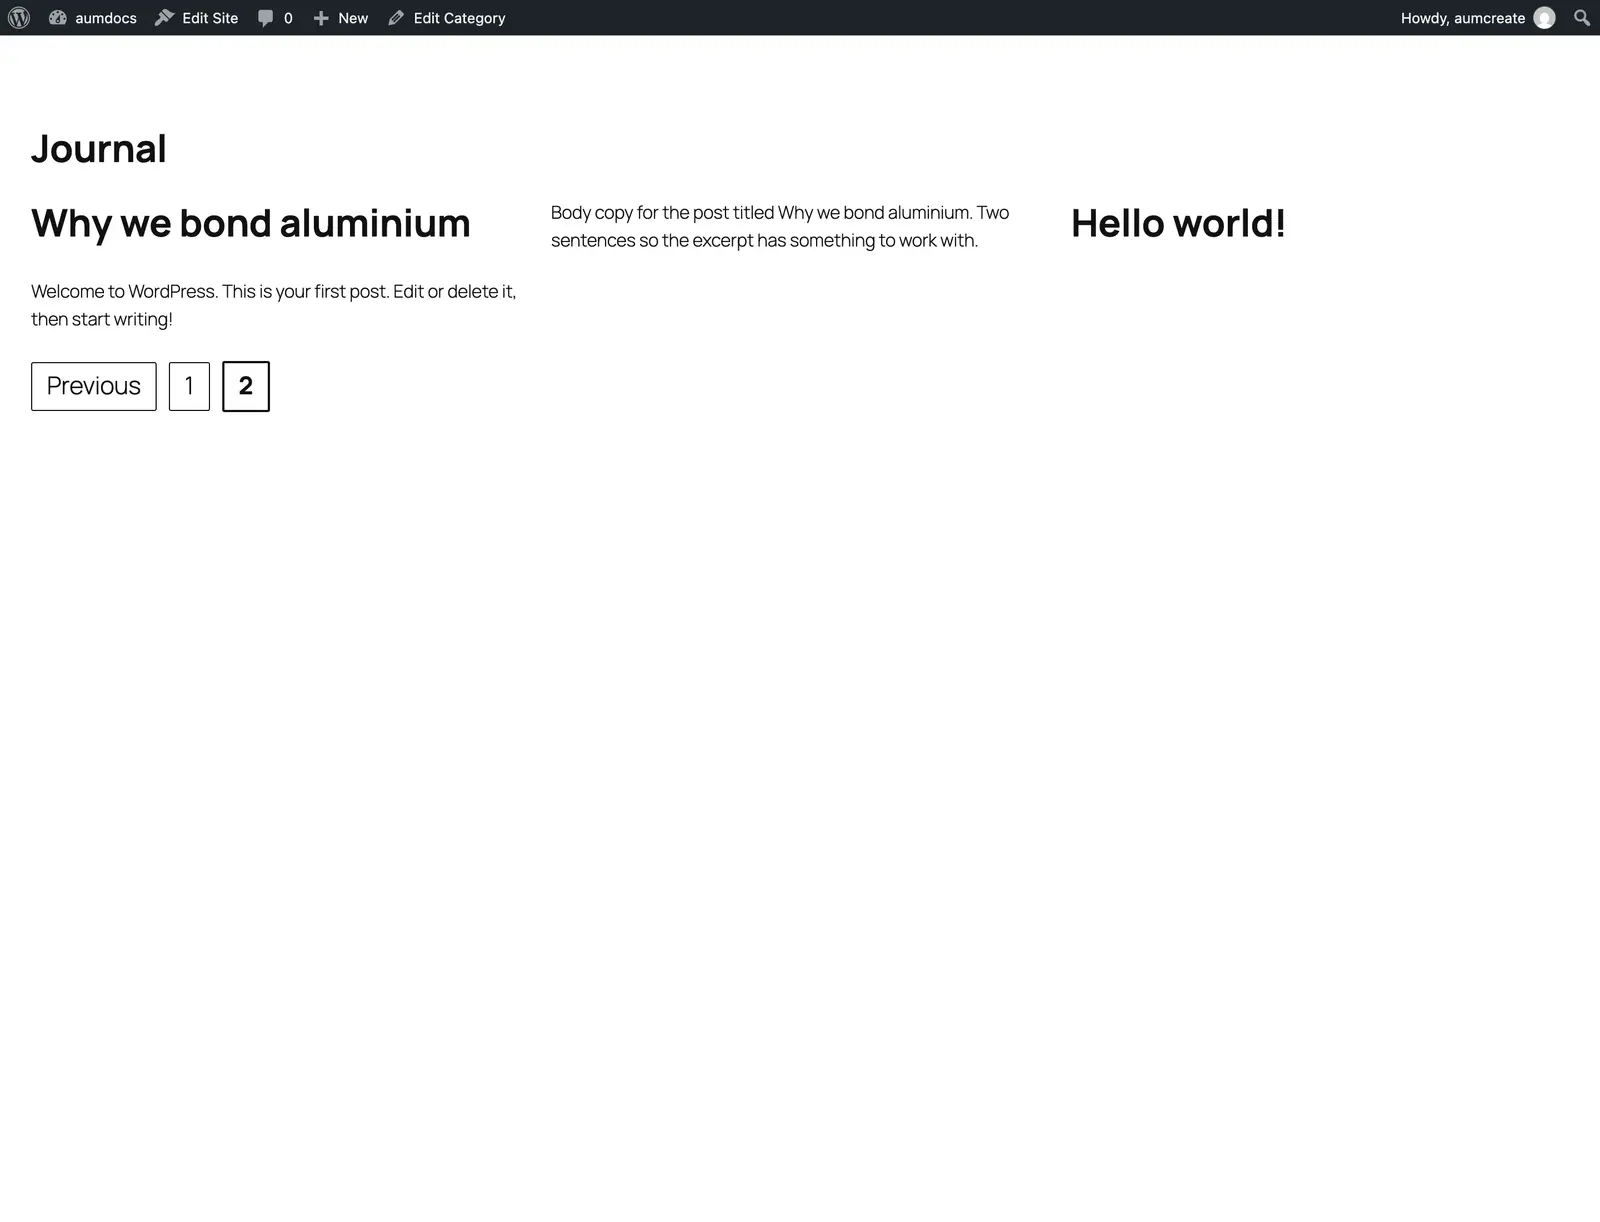Go to the Previous page
The image size is (1600, 1222).
[94, 386]
